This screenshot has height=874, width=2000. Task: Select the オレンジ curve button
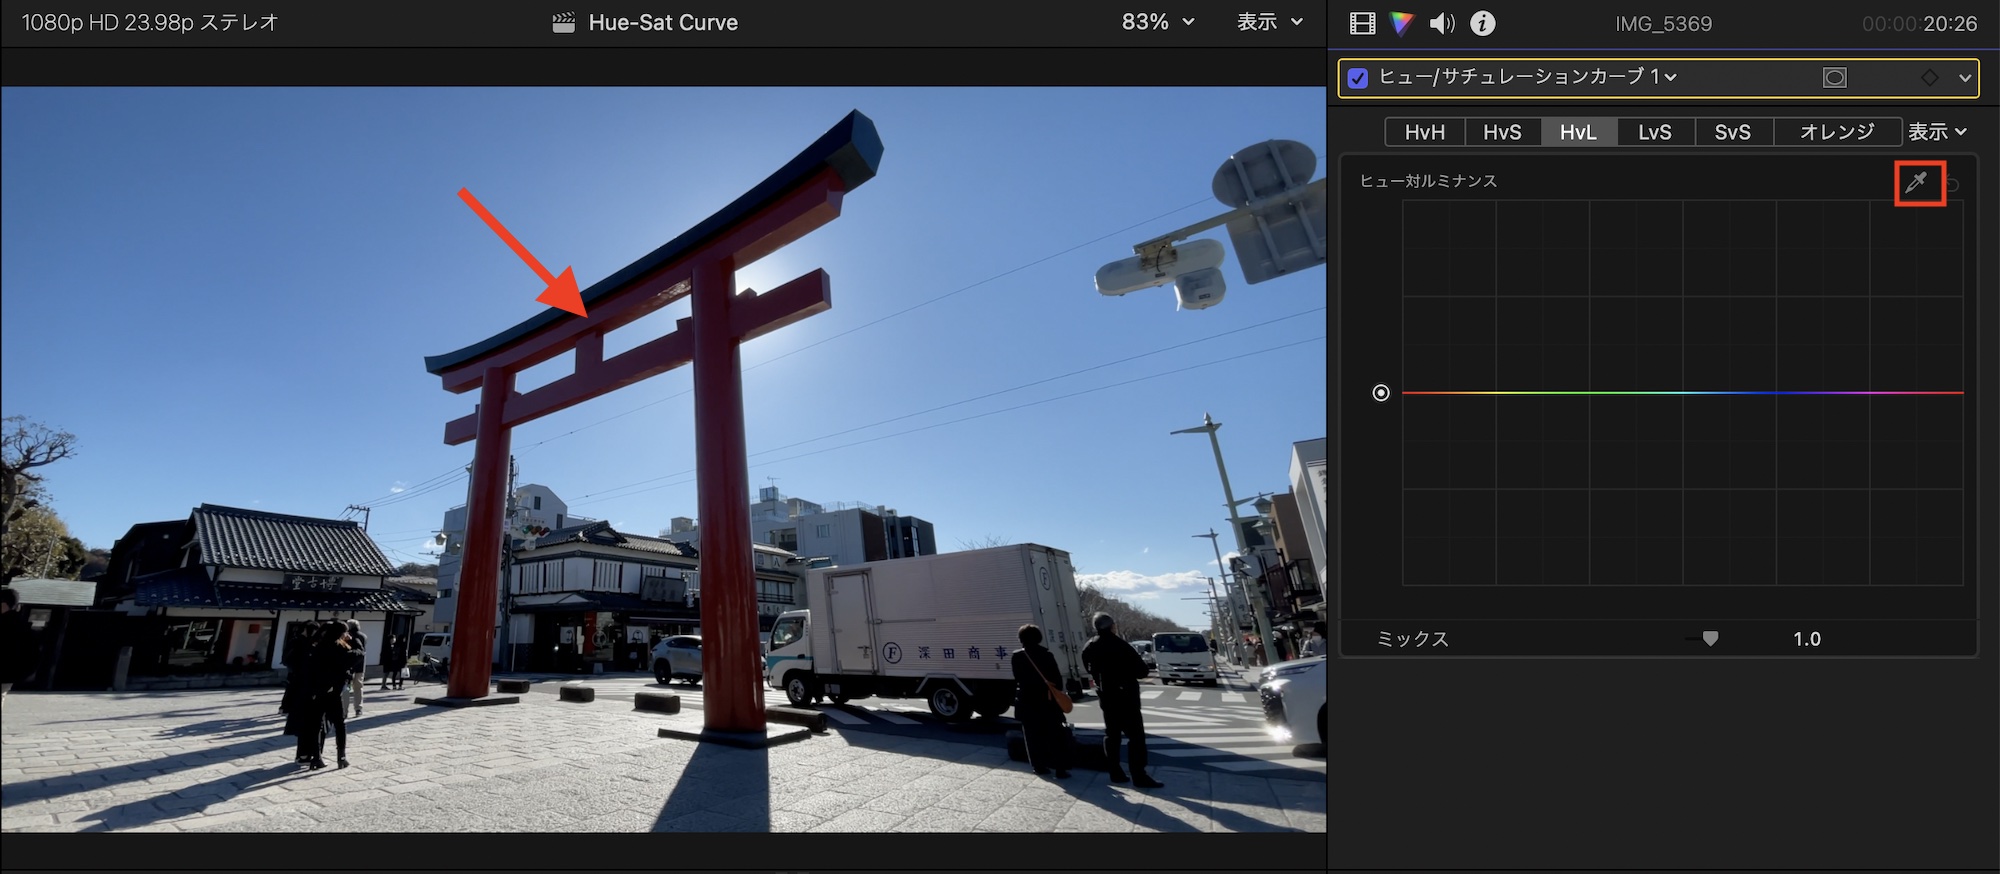(1837, 132)
